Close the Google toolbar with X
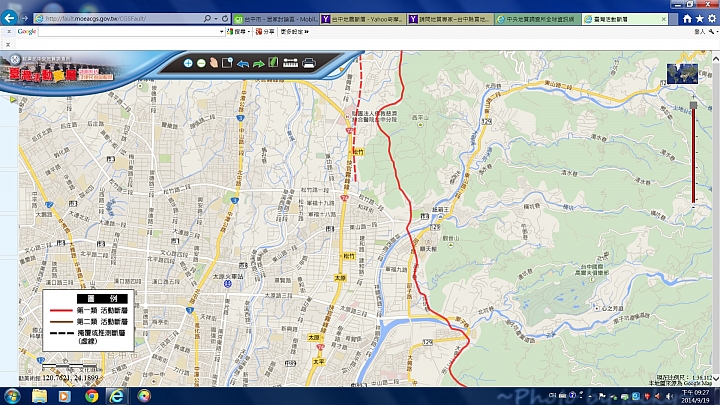The height and width of the screenshot is (405, 720). point(8,32)
